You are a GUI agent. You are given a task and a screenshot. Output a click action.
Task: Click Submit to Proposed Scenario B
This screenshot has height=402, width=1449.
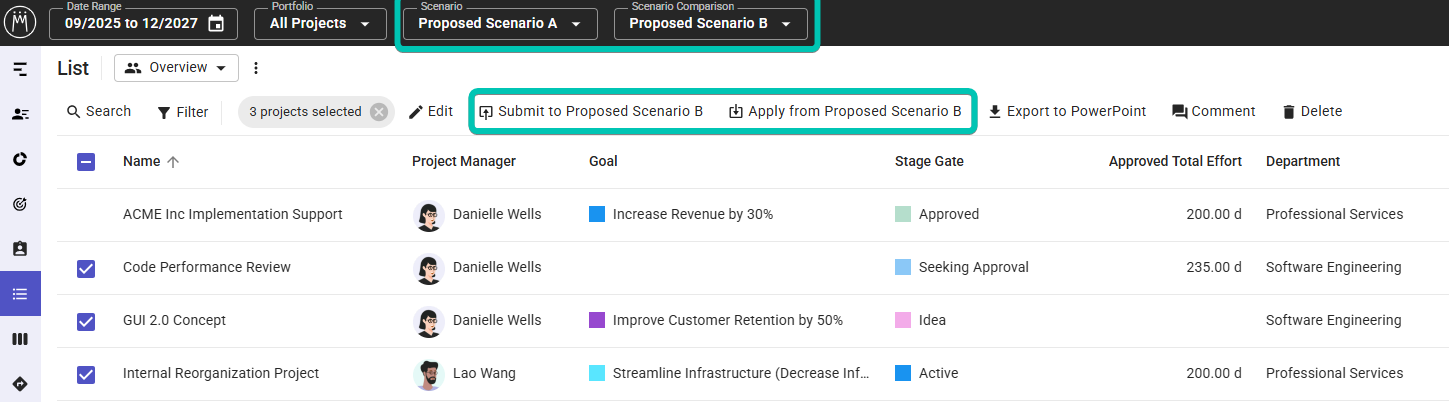tap(591, 111)
